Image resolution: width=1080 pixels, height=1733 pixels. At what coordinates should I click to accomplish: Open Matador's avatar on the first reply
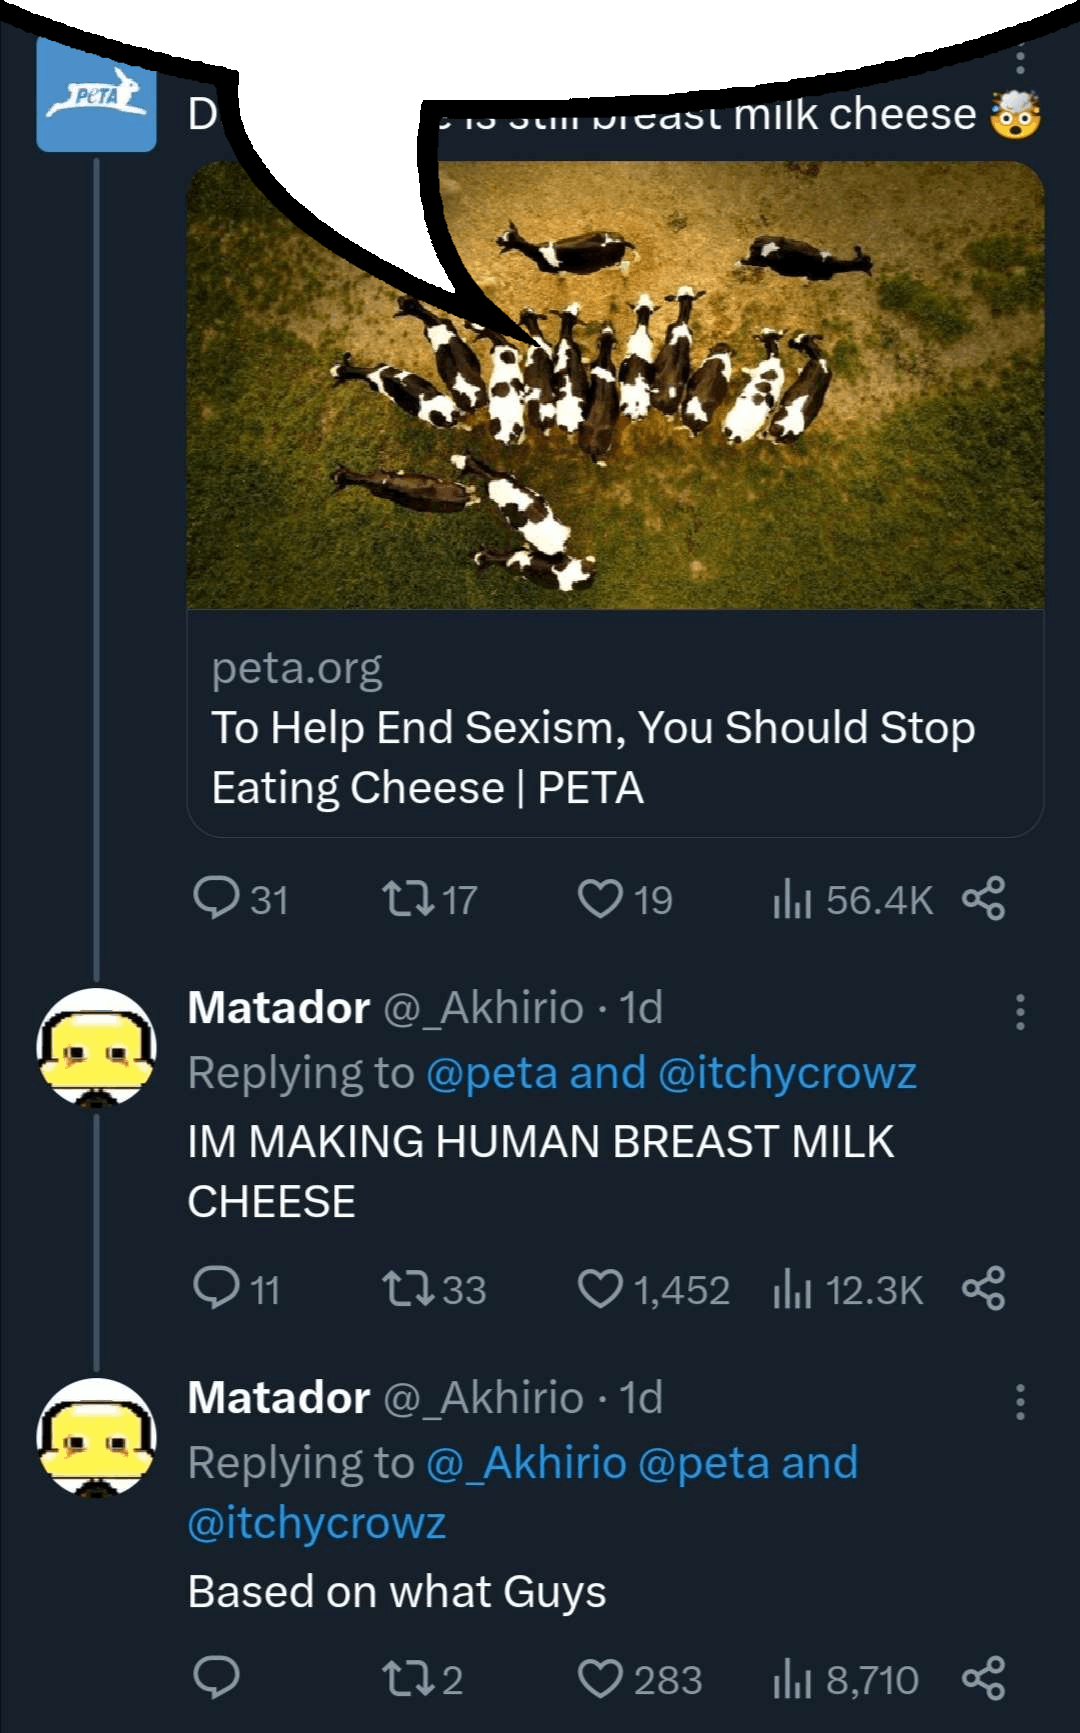tap(96, 1046)
